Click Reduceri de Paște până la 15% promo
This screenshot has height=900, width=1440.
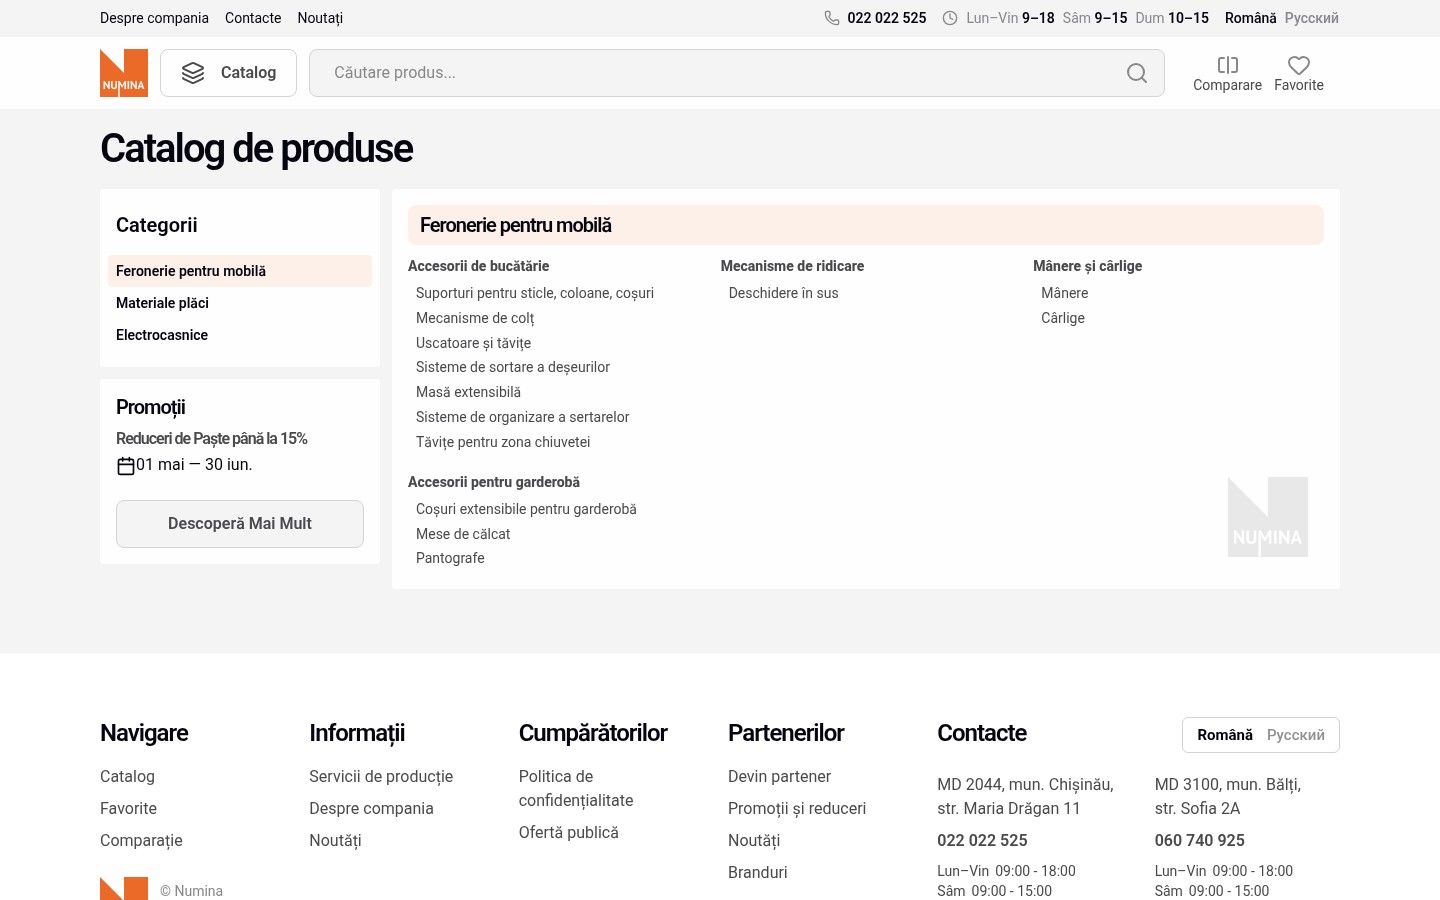(x=212, y=439)
